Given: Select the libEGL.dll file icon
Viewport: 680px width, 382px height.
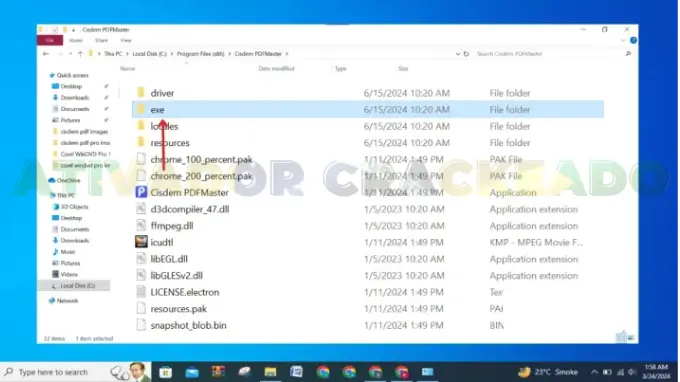Looking at the screenshot, I should click(141, 259).
